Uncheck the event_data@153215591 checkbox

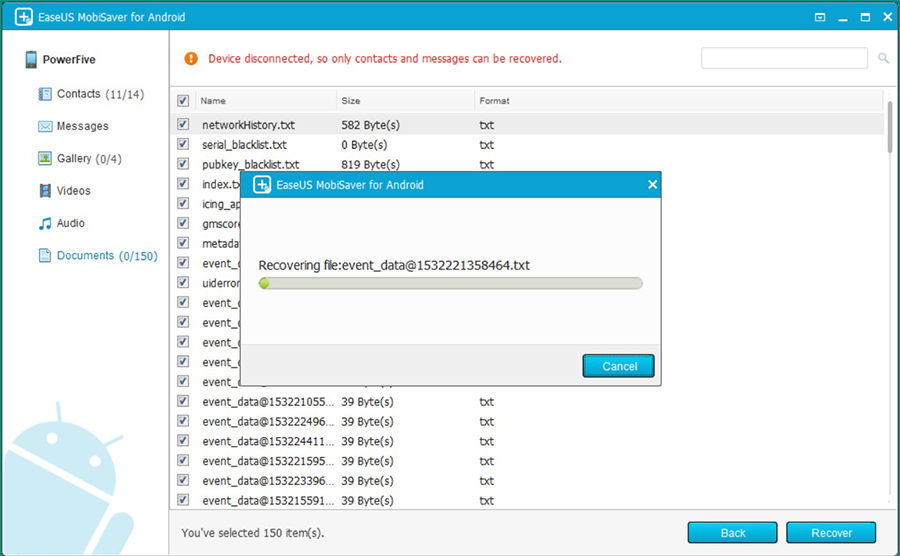tap(183, 500)
